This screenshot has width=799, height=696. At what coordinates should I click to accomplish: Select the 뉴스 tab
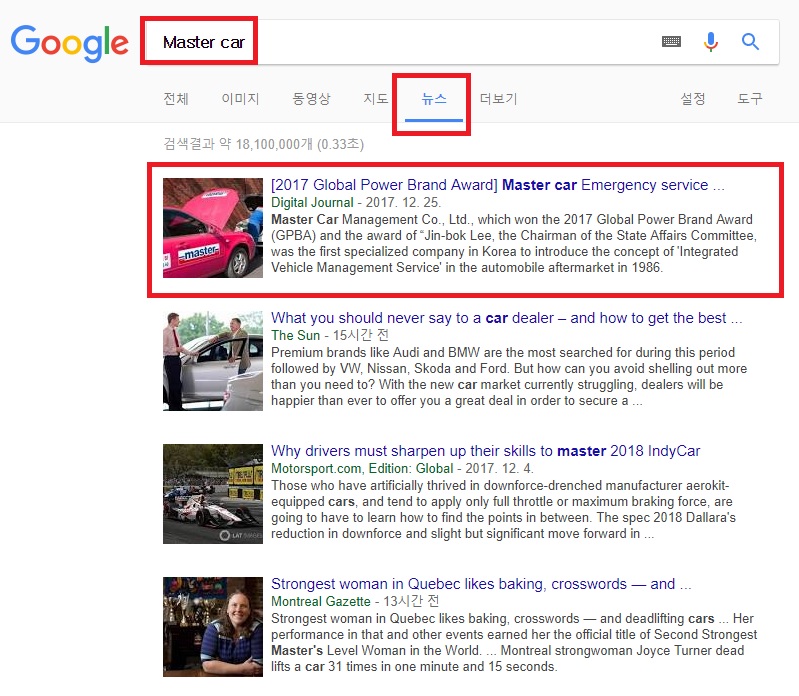pos(434,99)
